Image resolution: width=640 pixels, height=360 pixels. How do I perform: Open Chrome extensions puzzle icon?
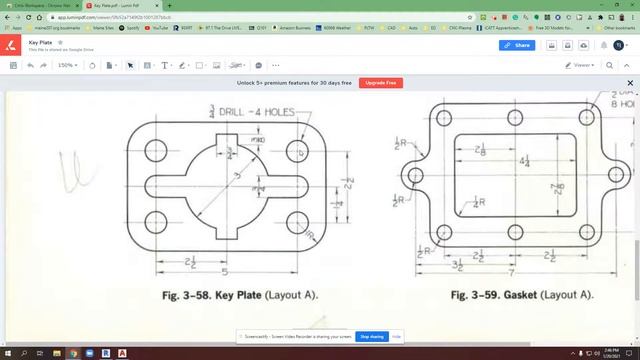600,18
